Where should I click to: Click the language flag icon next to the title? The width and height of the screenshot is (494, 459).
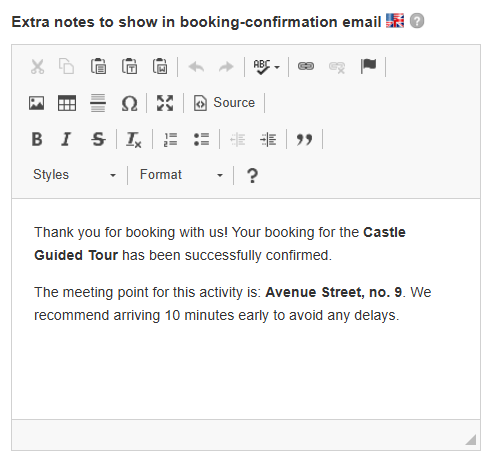pos(395,21)
